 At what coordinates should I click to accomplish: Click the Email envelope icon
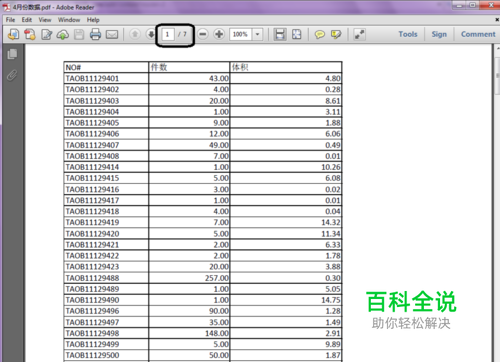(x=112, y=34)
